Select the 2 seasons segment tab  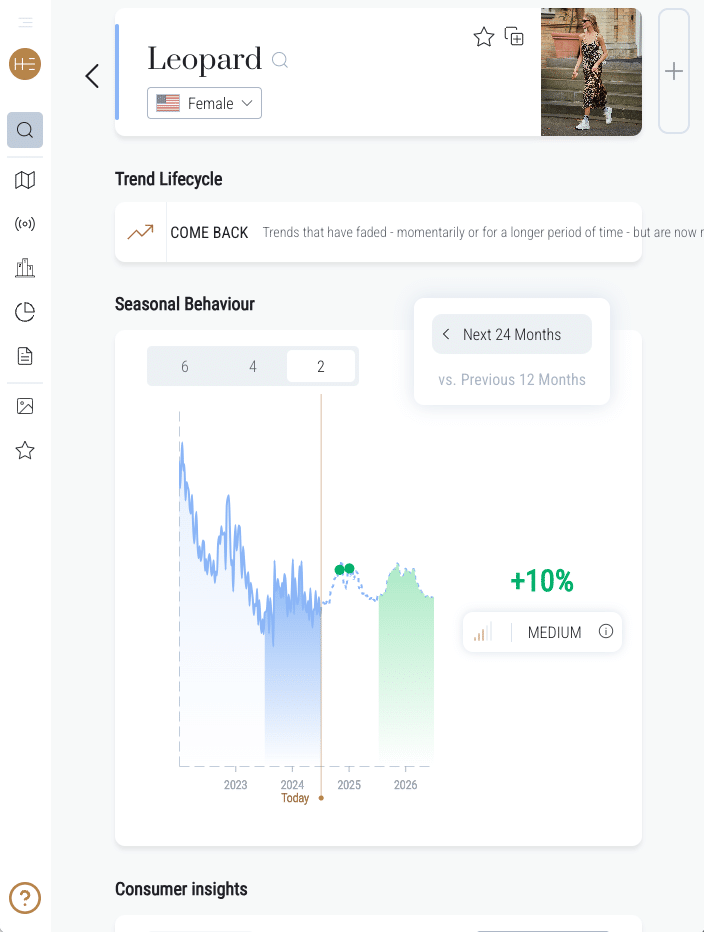click(320, 367)
